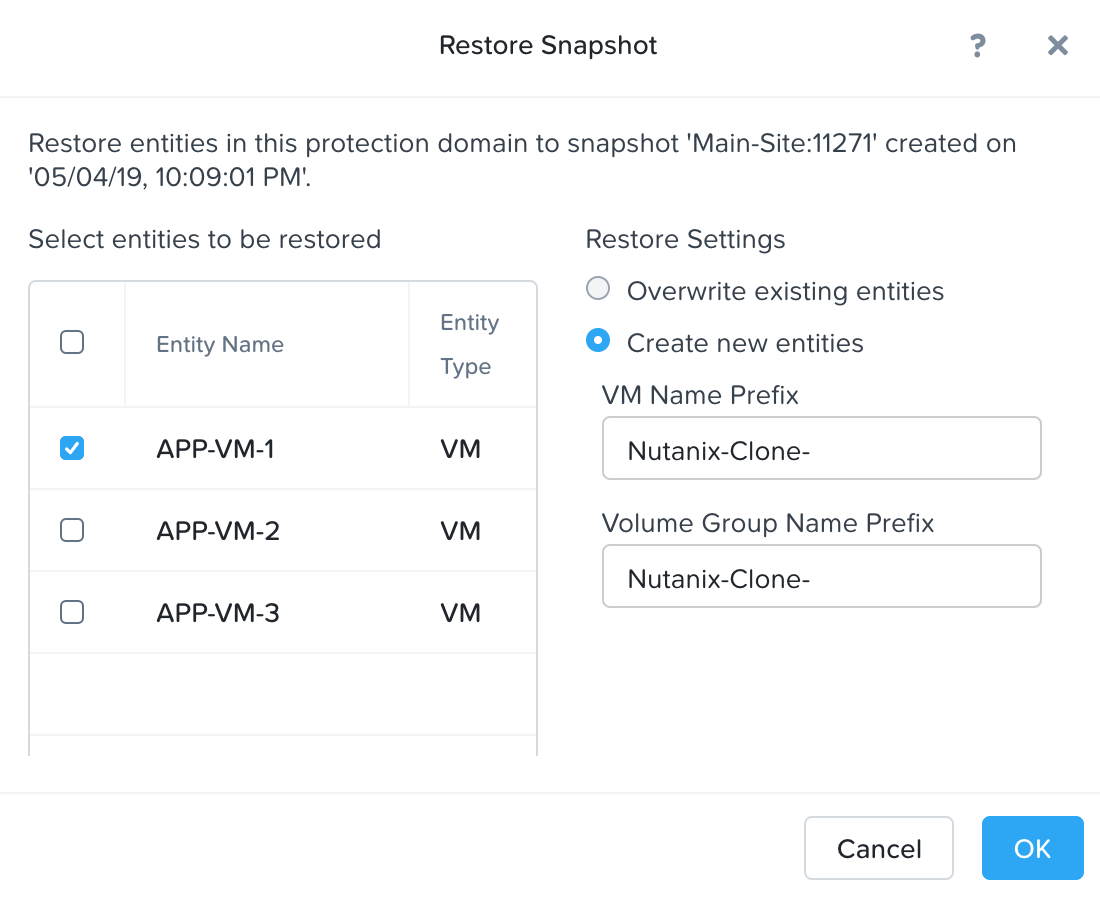The image size is (1100, 900).
Task: Click the VM Name Prefix field
Action: tap(821, 449)
